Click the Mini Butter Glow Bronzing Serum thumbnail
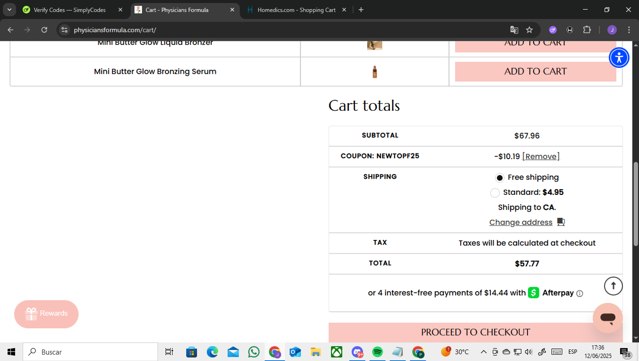Screen dimensions: 639x361 [x=375, y=72]
